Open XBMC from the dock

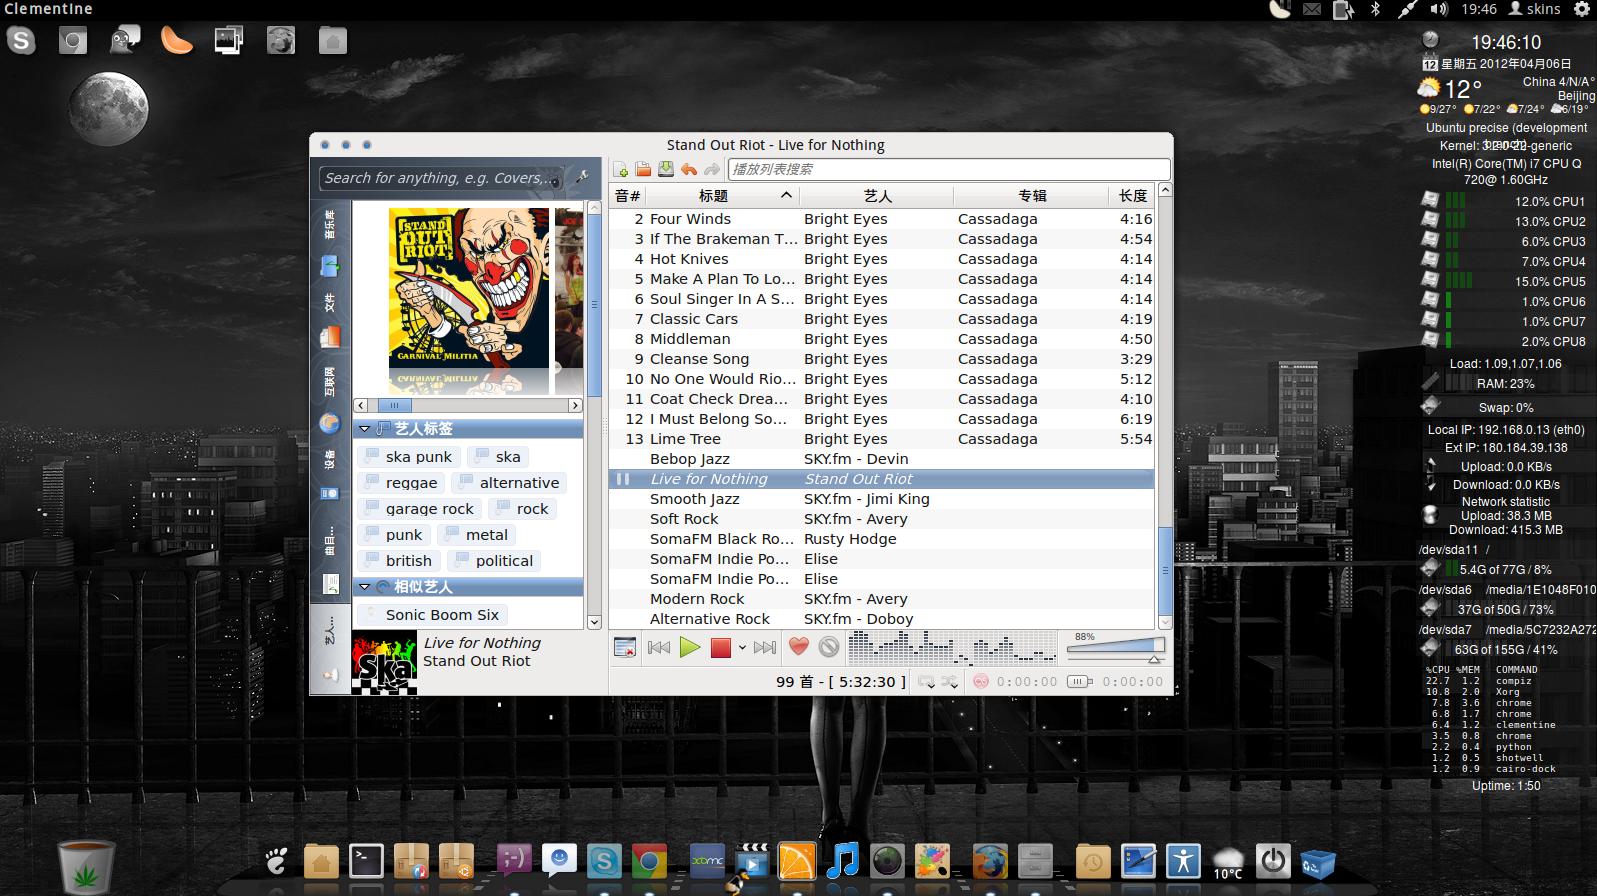[708, 861]
